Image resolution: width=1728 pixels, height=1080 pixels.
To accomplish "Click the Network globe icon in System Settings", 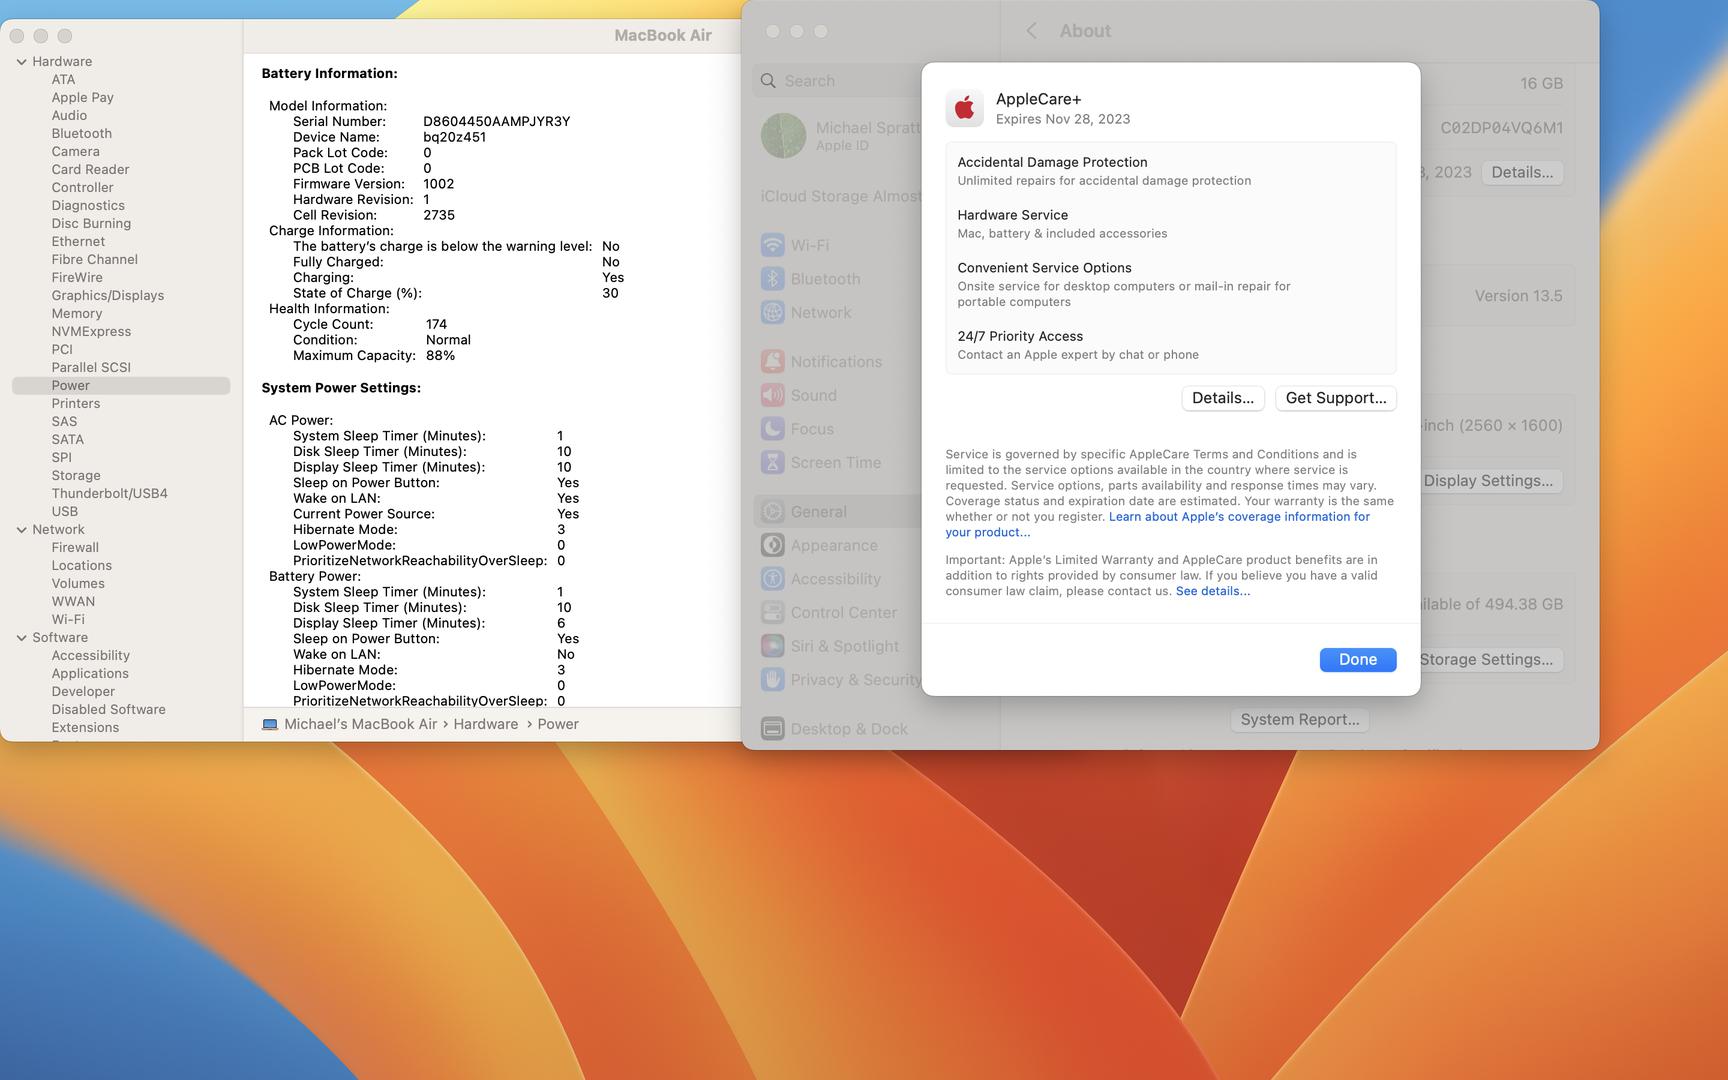I will coord(772,312).
